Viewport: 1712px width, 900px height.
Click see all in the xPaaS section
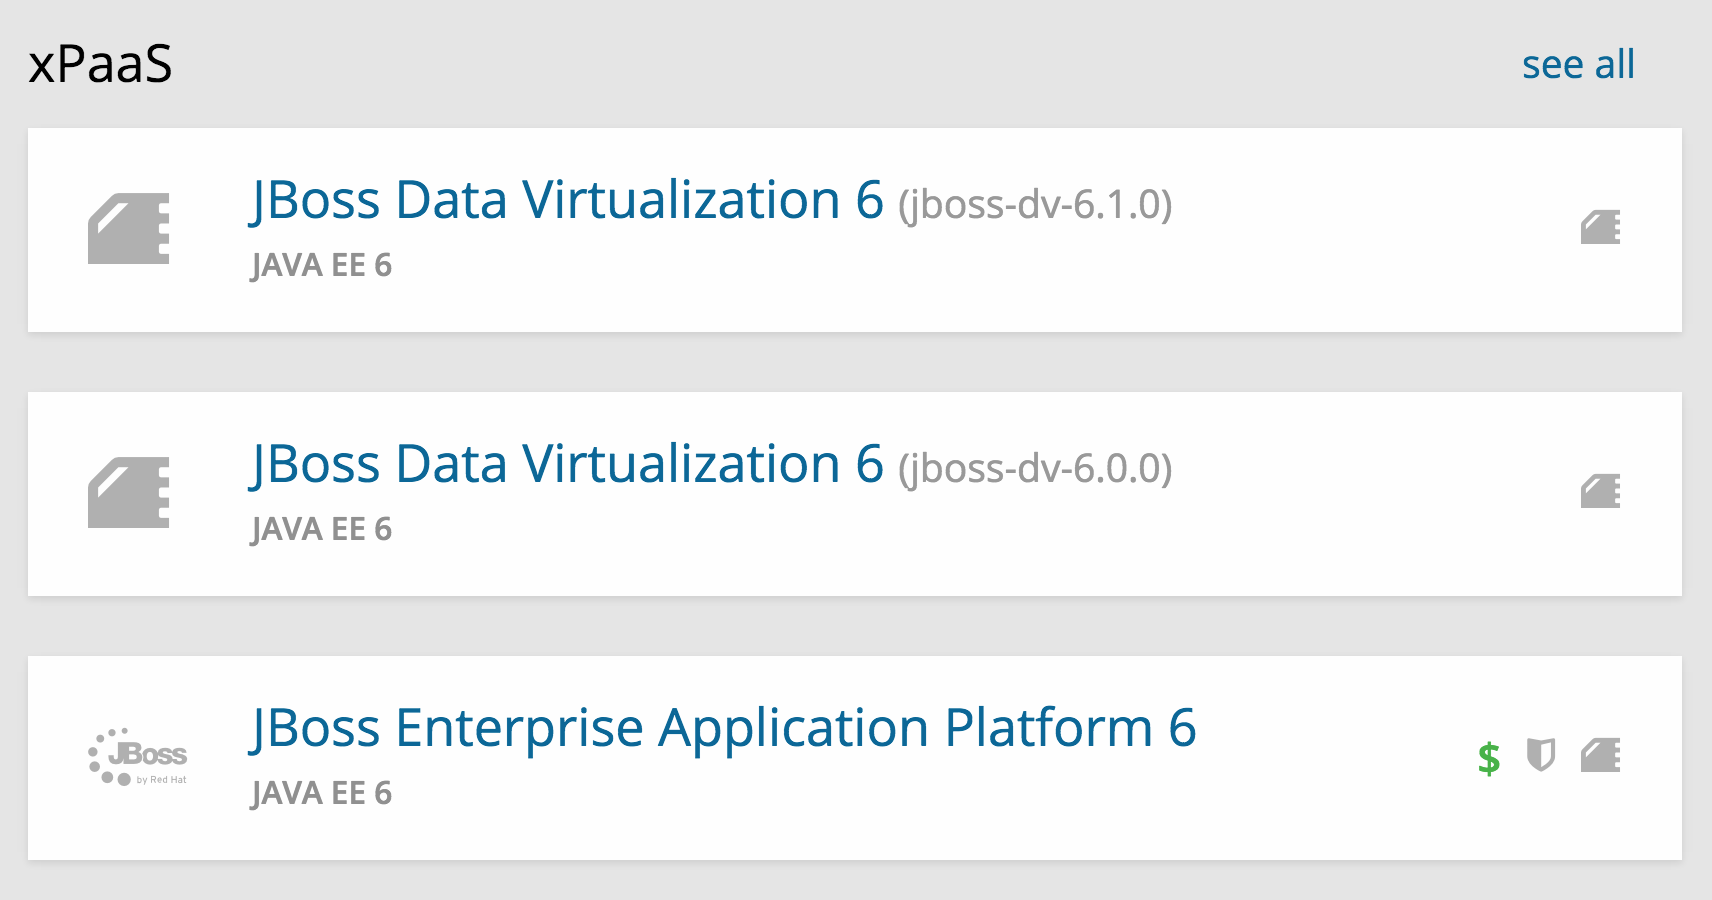pyautogui.click(x=1579, y=63)
